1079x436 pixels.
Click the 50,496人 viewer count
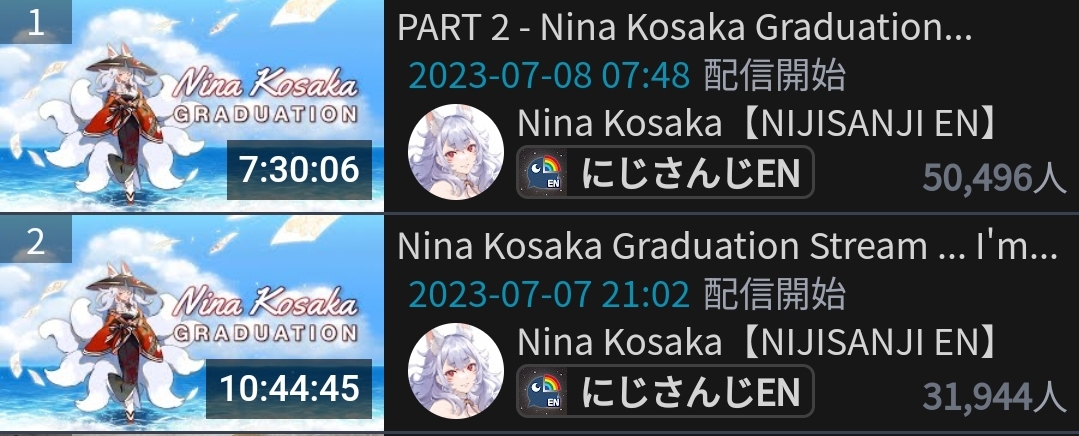[994, 177]
